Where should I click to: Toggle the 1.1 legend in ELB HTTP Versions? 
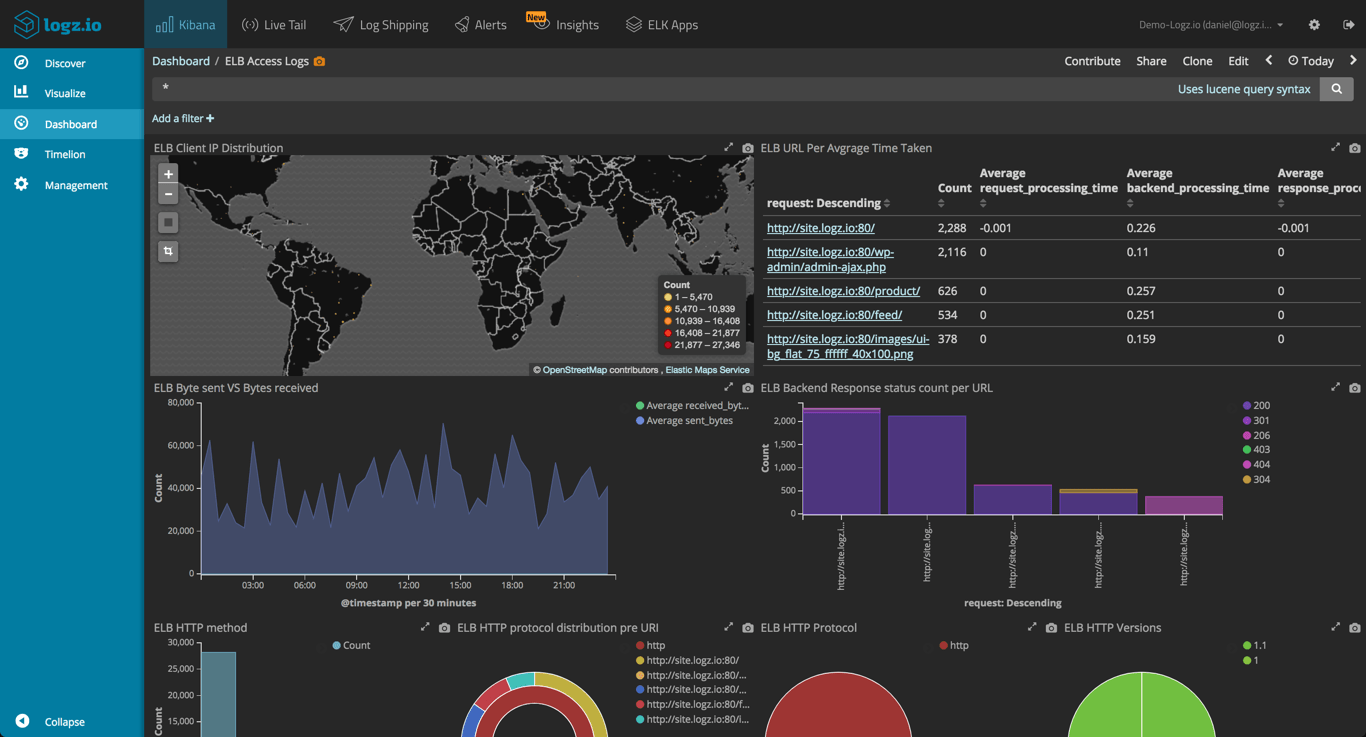(x=1256, y=645)
